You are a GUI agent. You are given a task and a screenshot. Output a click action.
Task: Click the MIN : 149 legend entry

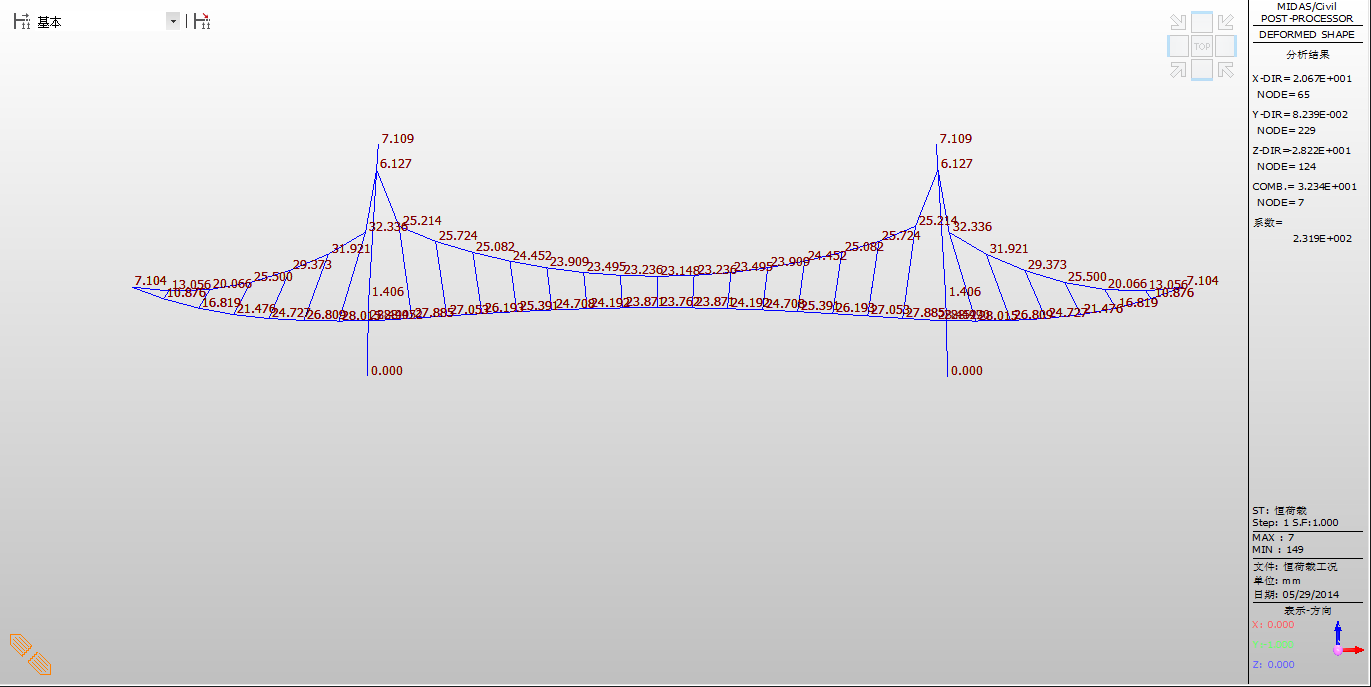(x=1278, y=550)
